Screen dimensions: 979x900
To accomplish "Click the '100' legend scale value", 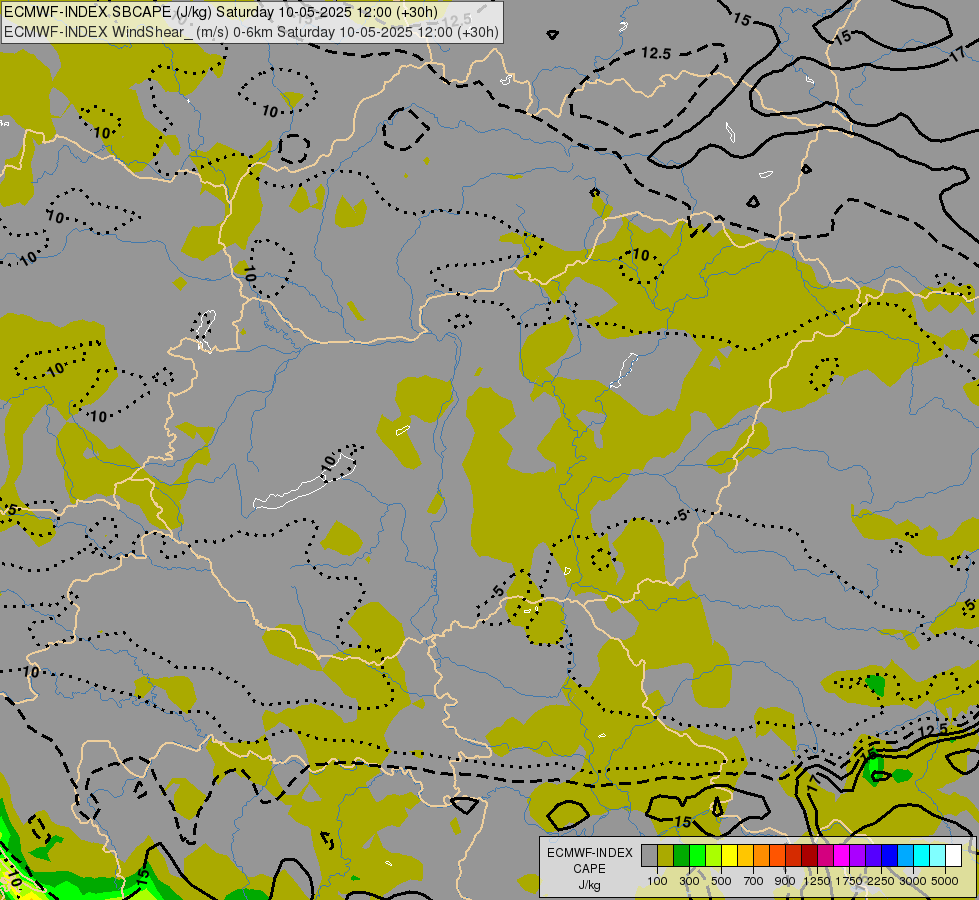I will coord(657,881).
